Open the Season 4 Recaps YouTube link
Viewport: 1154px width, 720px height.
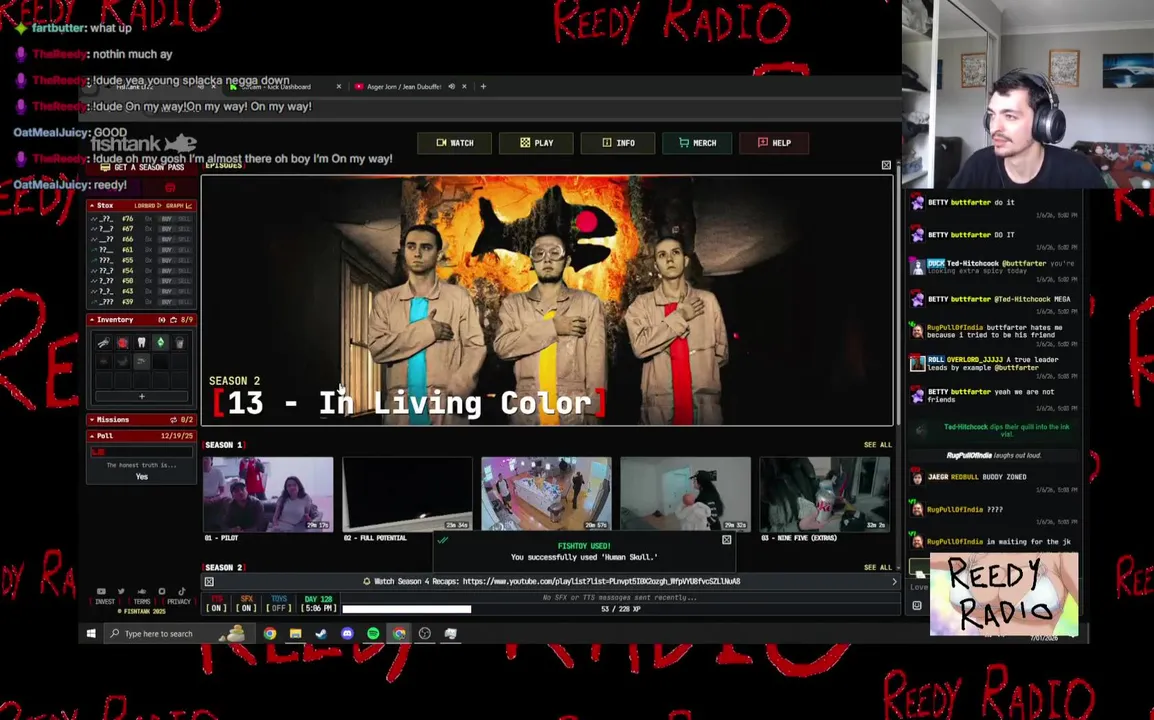tap(601, 582)
